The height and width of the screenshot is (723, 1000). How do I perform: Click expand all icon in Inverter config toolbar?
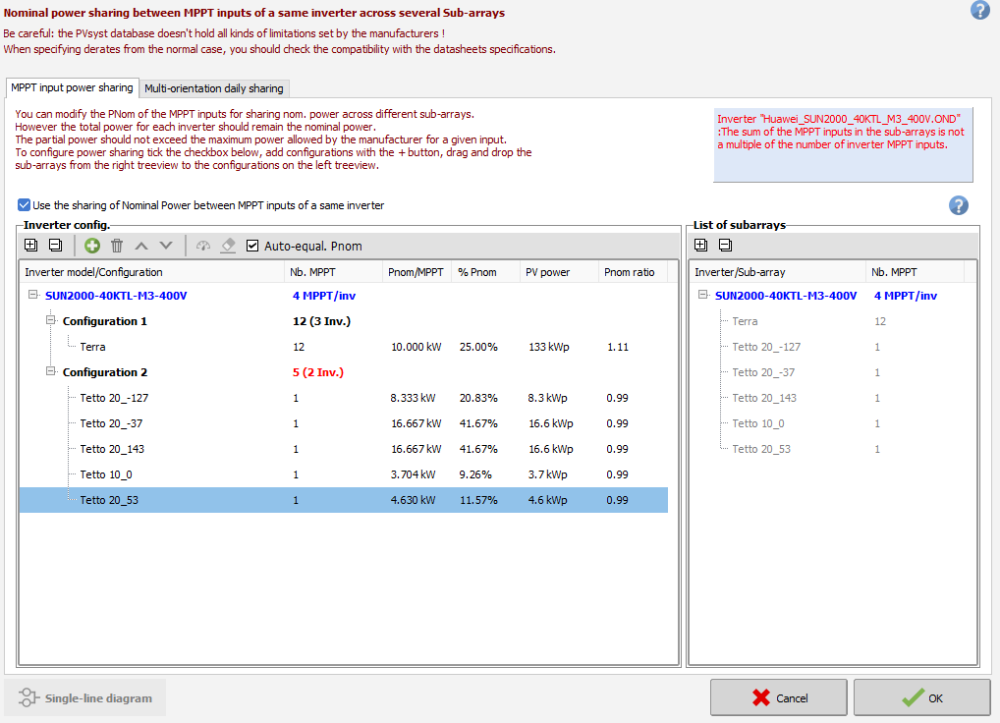tap(31, 246)
